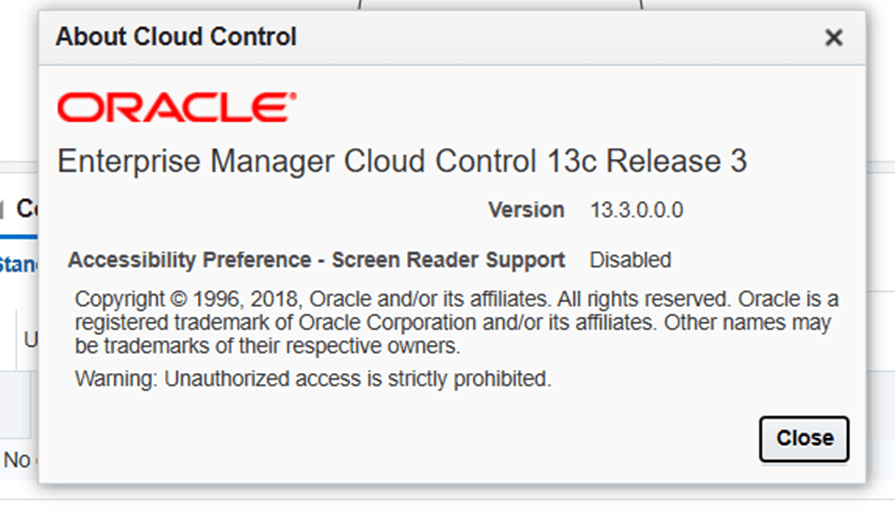Click the About Cloud Control title
Image resolution: width=895 pixels, height=508 pixels.
[x=176, y=38]
